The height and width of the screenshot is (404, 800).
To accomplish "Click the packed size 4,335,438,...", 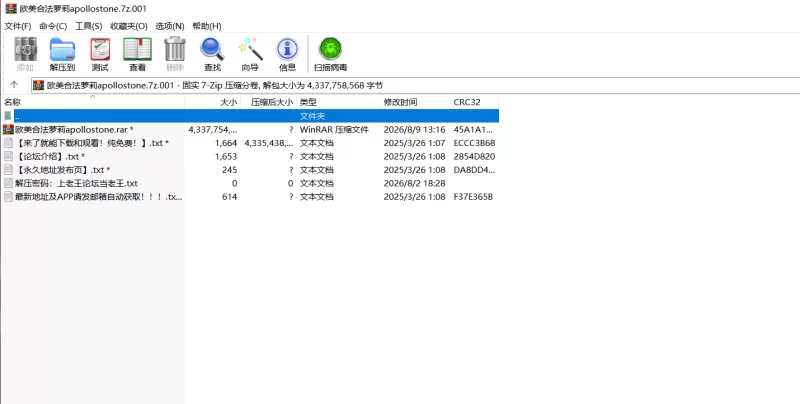I will (269, 143).
